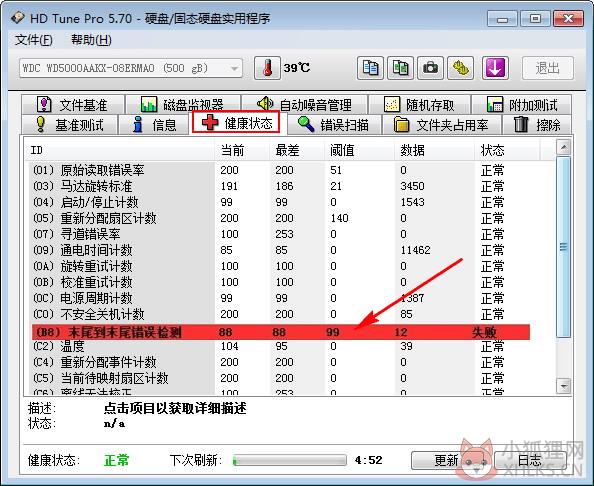Click the copy screenshot to clipboard icon
Image resolution: width=594 pixels, height=486 pixels.
click(x=400, y=68)
